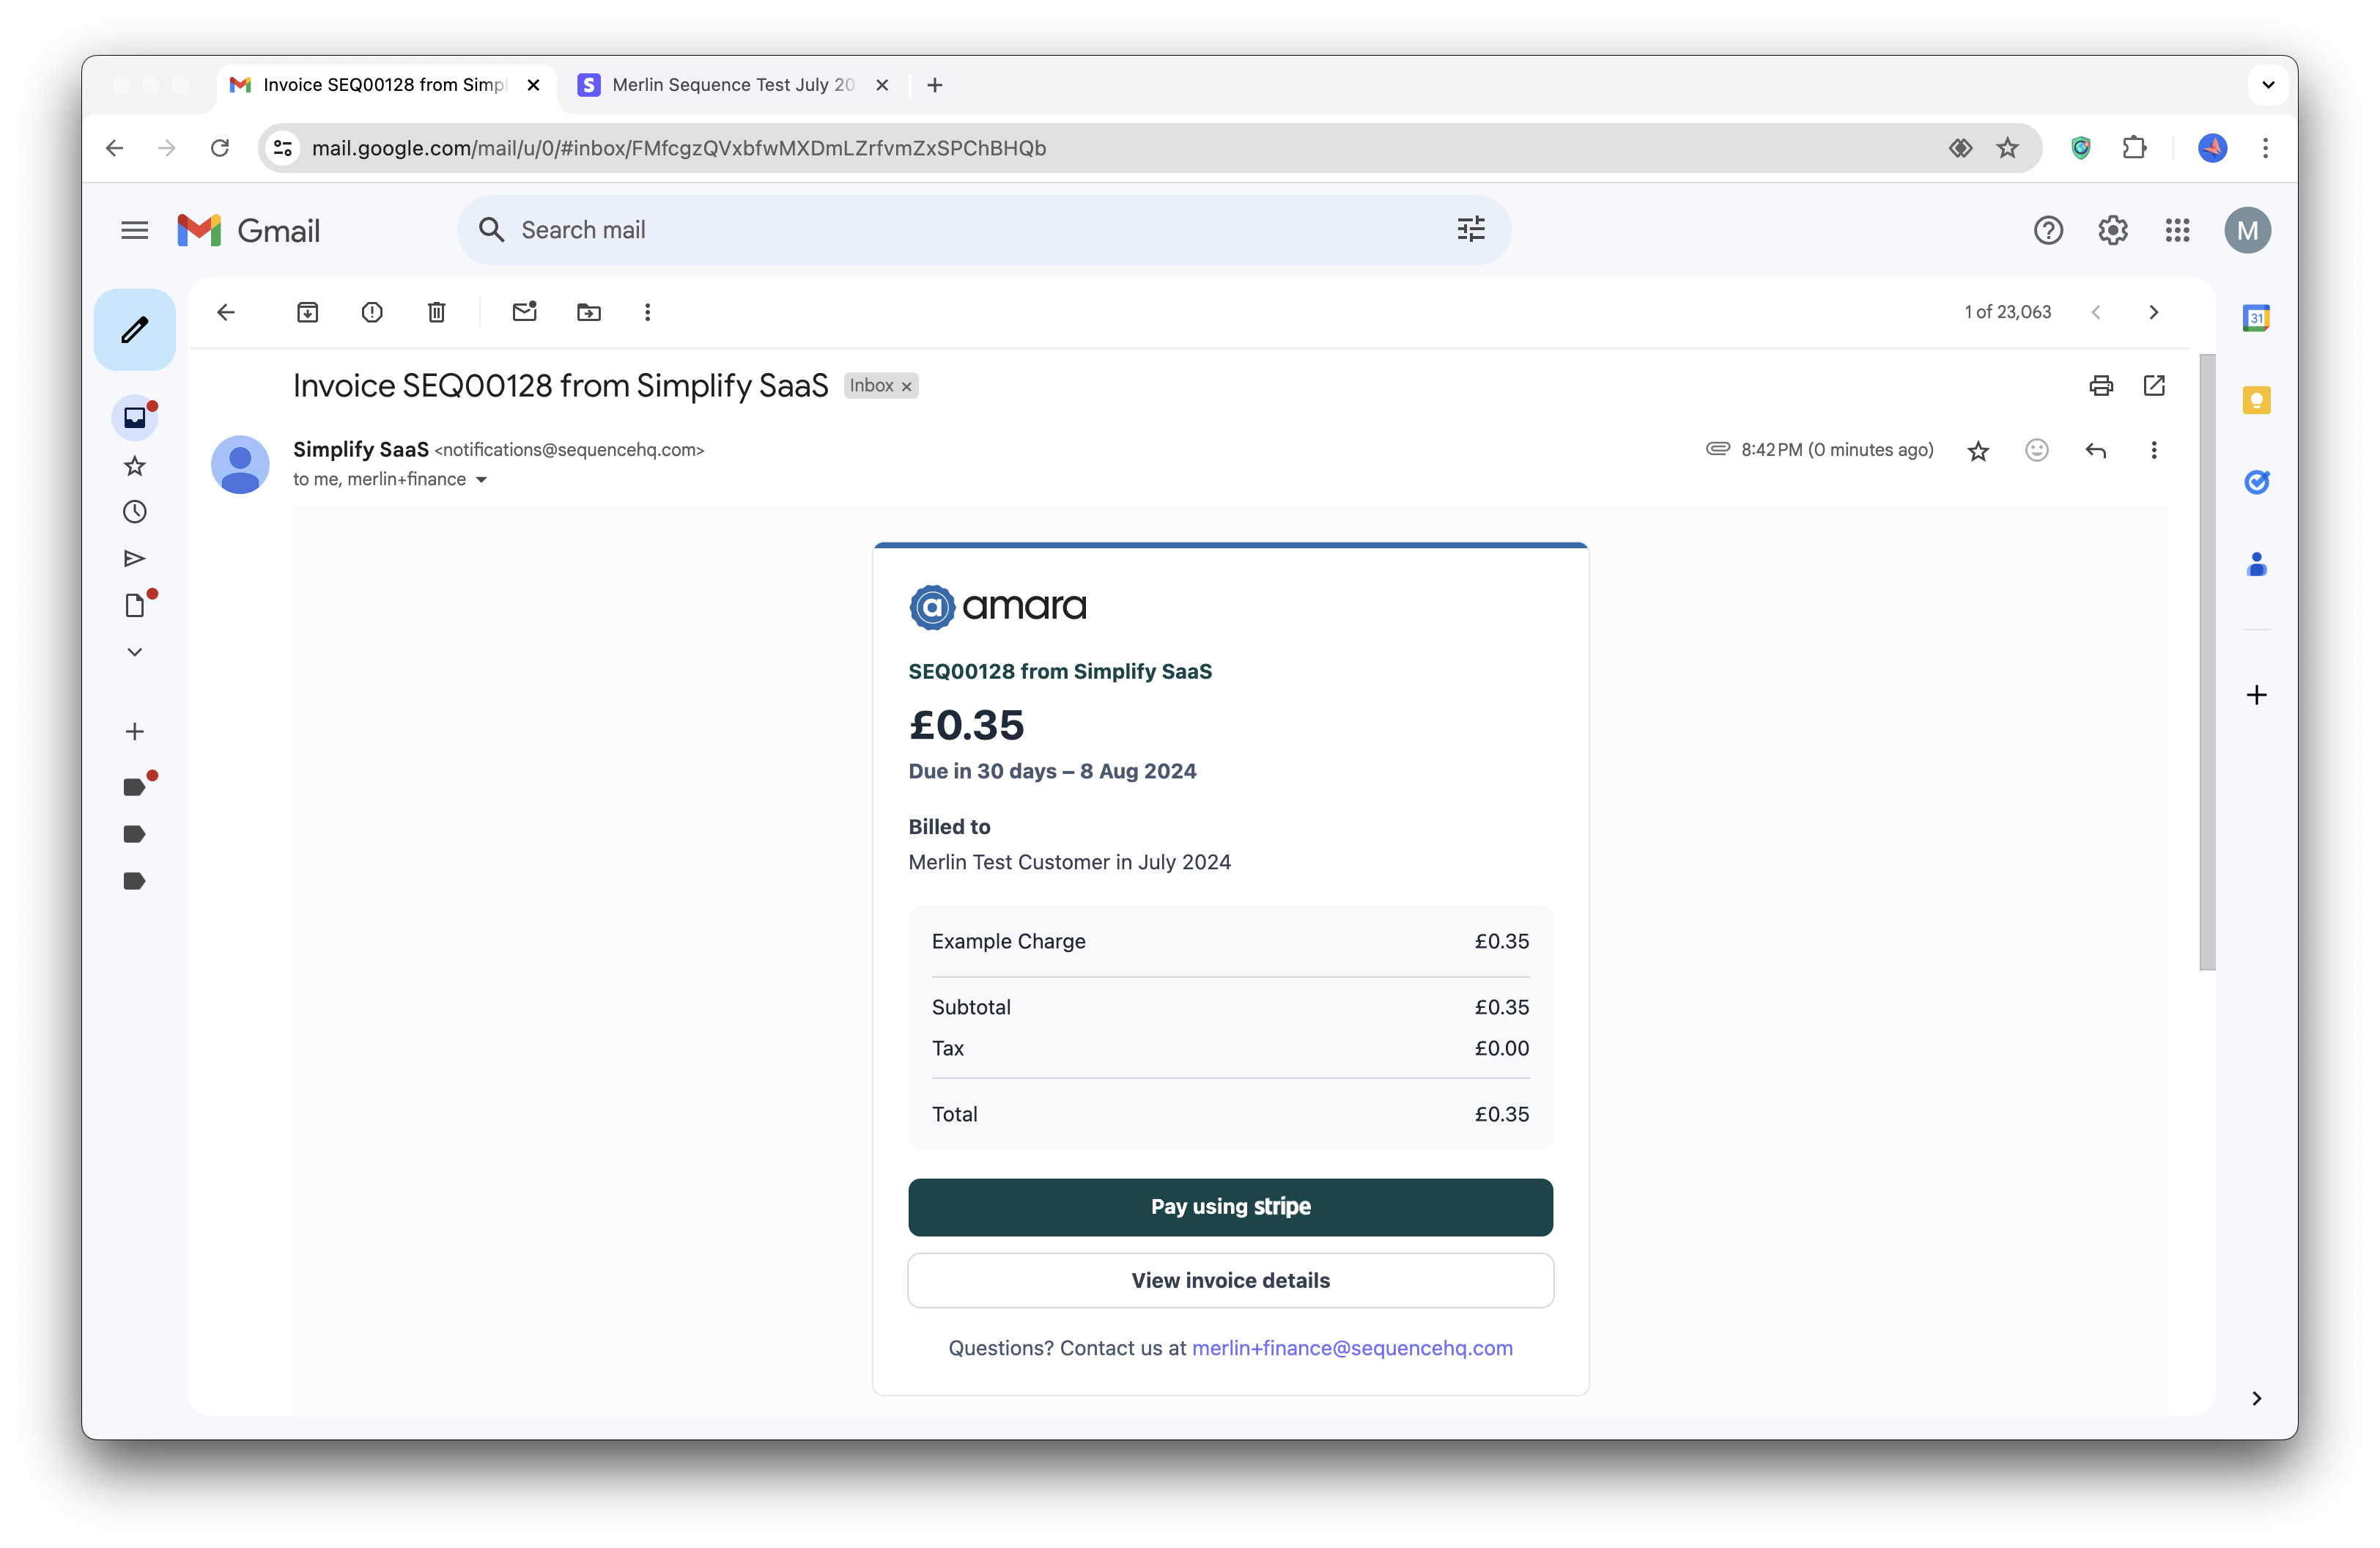
Task: Click the Compose pencil button
Action: (134, 330)
